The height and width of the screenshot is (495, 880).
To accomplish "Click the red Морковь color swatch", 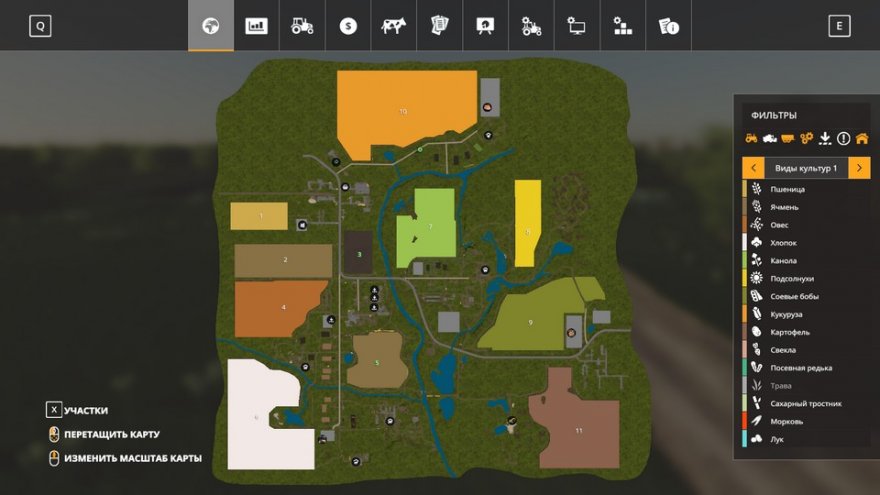I will tap(745, 421).
